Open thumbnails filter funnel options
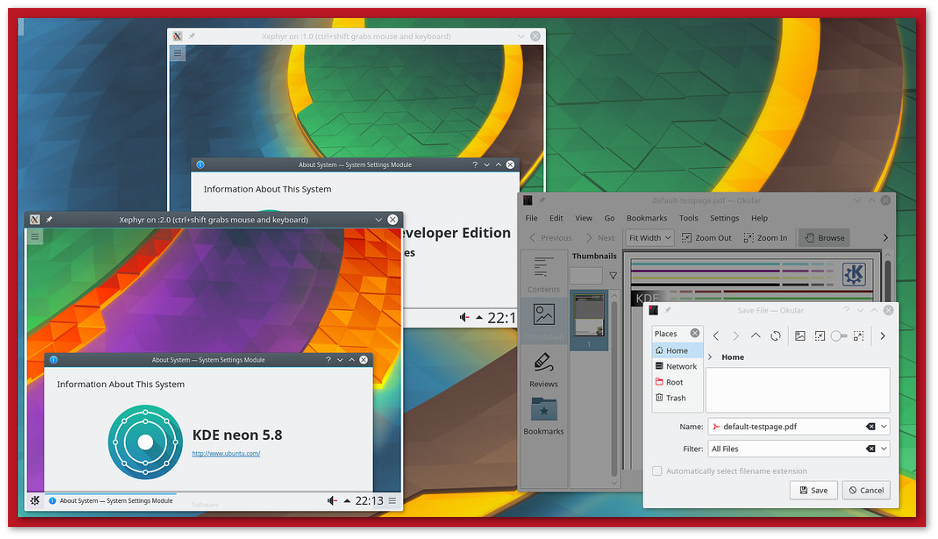This screenshot has height=539, width=938. pyautogui.click(x=613, y=276)
